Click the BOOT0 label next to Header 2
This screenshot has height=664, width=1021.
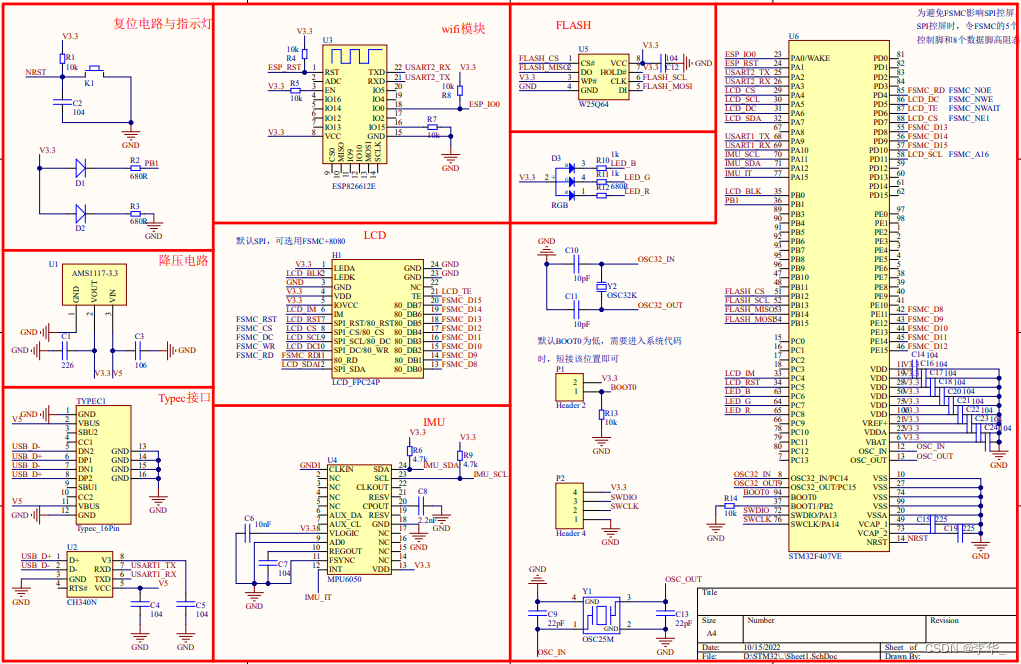click(623, 387)
